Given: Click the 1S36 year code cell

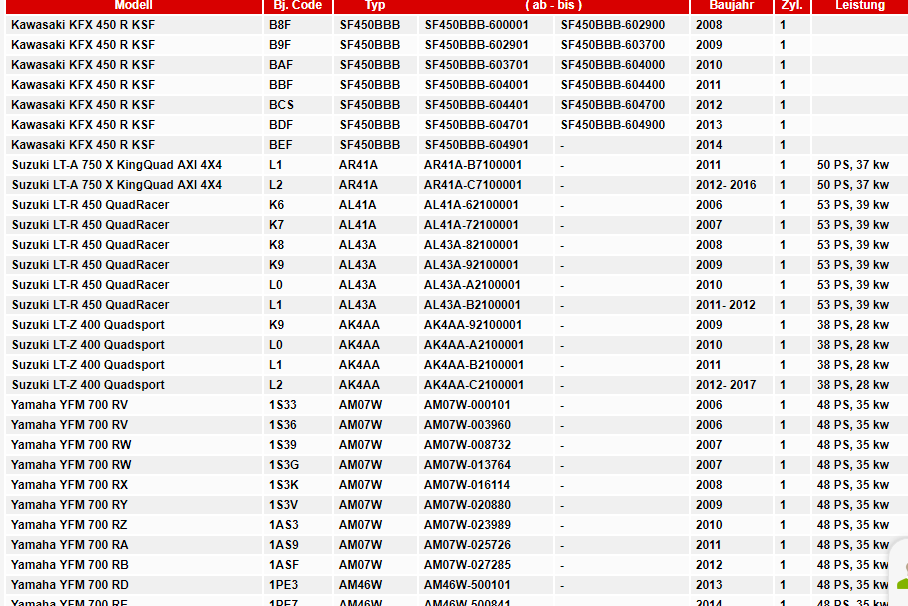Looking at the screenshot, I should pyautogui.click(x=298, y=425).
